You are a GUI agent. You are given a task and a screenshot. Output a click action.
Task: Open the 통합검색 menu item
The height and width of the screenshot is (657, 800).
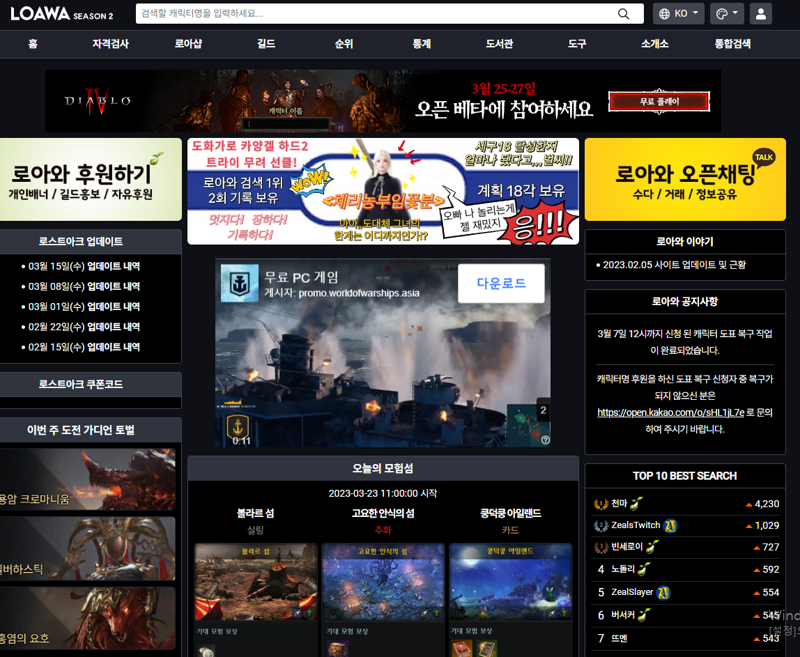pos(732,44)
